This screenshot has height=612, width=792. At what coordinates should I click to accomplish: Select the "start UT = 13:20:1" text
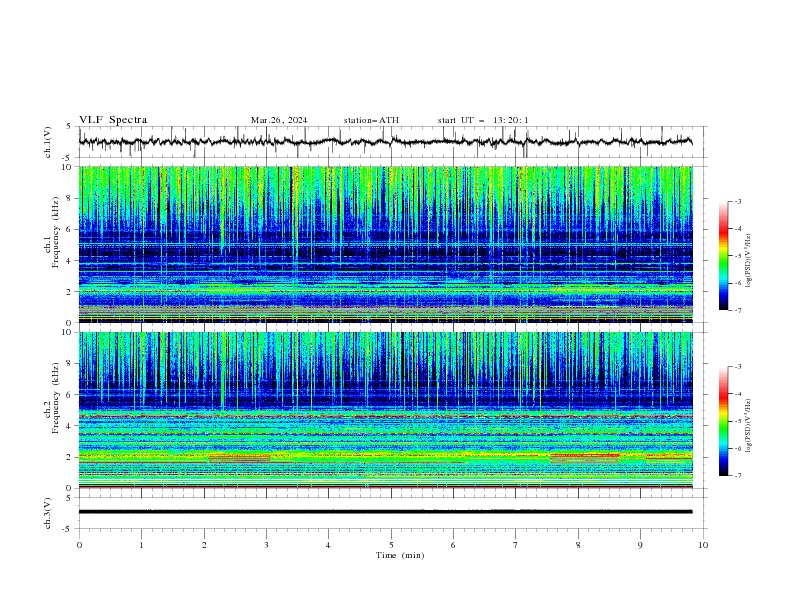[x=483, y=120]
